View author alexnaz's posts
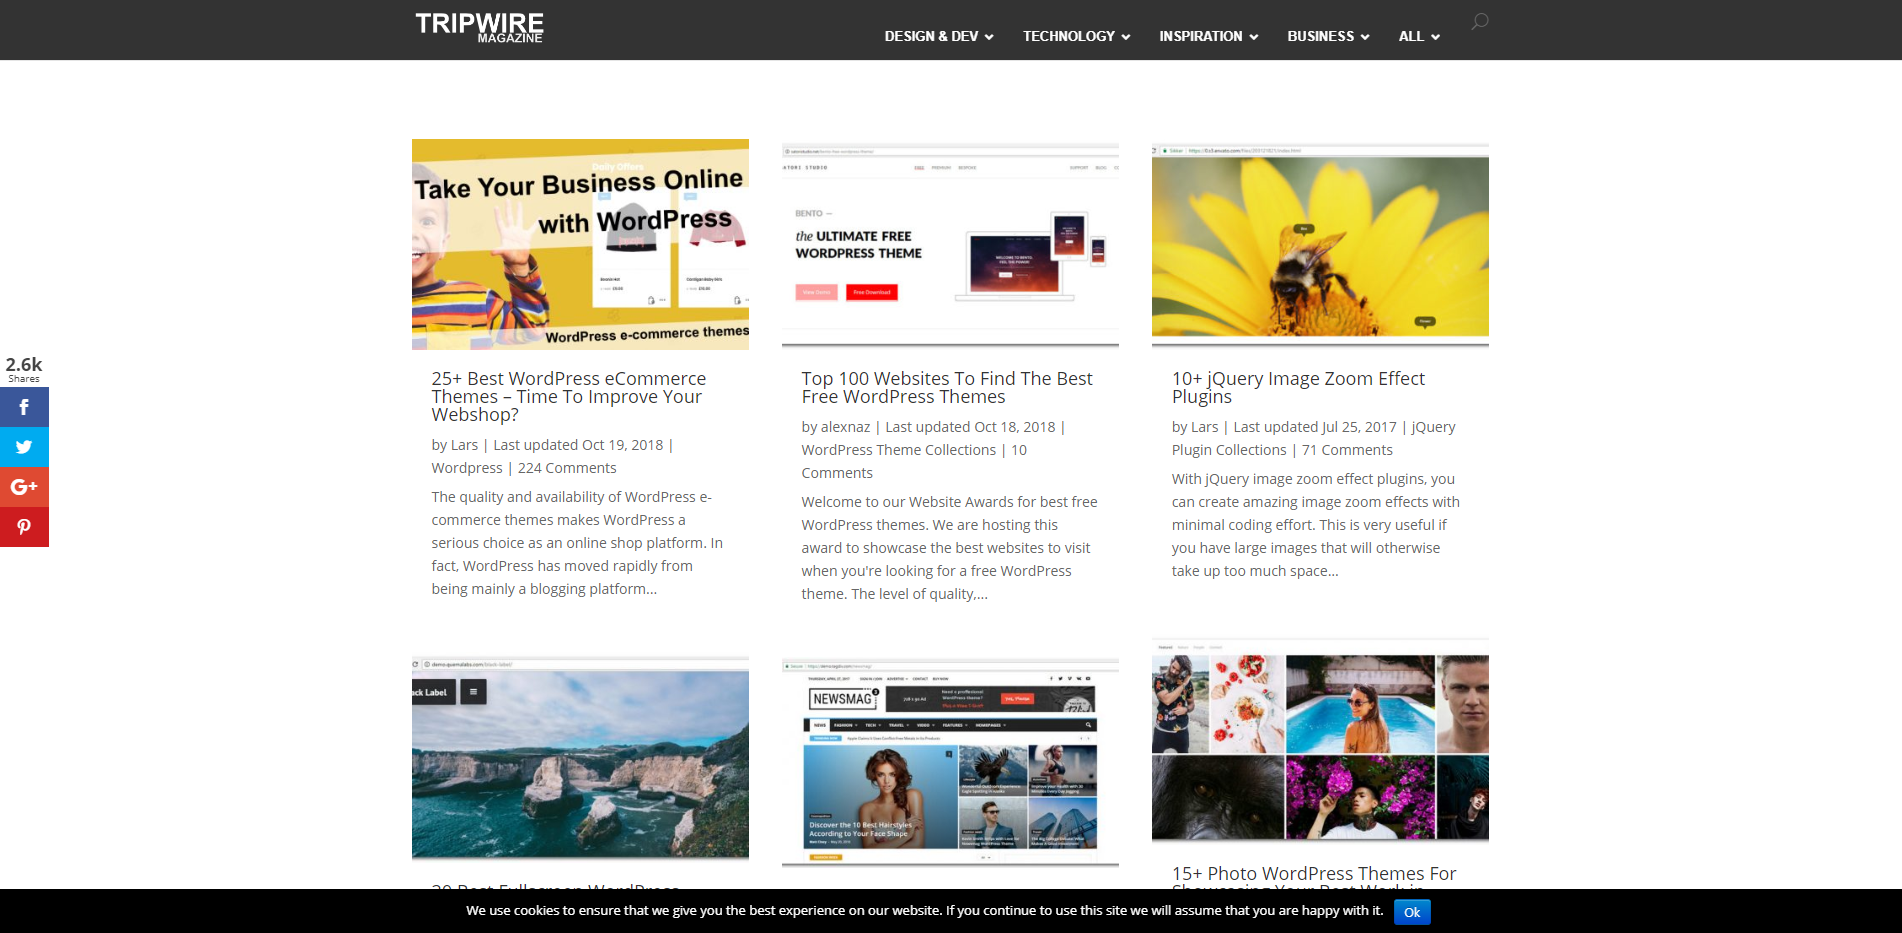1902x933 pixels. pyautogui.click(x=846, y=427)
